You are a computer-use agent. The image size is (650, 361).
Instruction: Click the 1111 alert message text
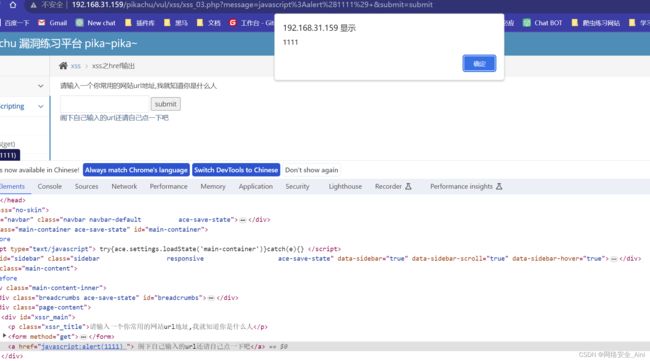(x=290, y=42)
